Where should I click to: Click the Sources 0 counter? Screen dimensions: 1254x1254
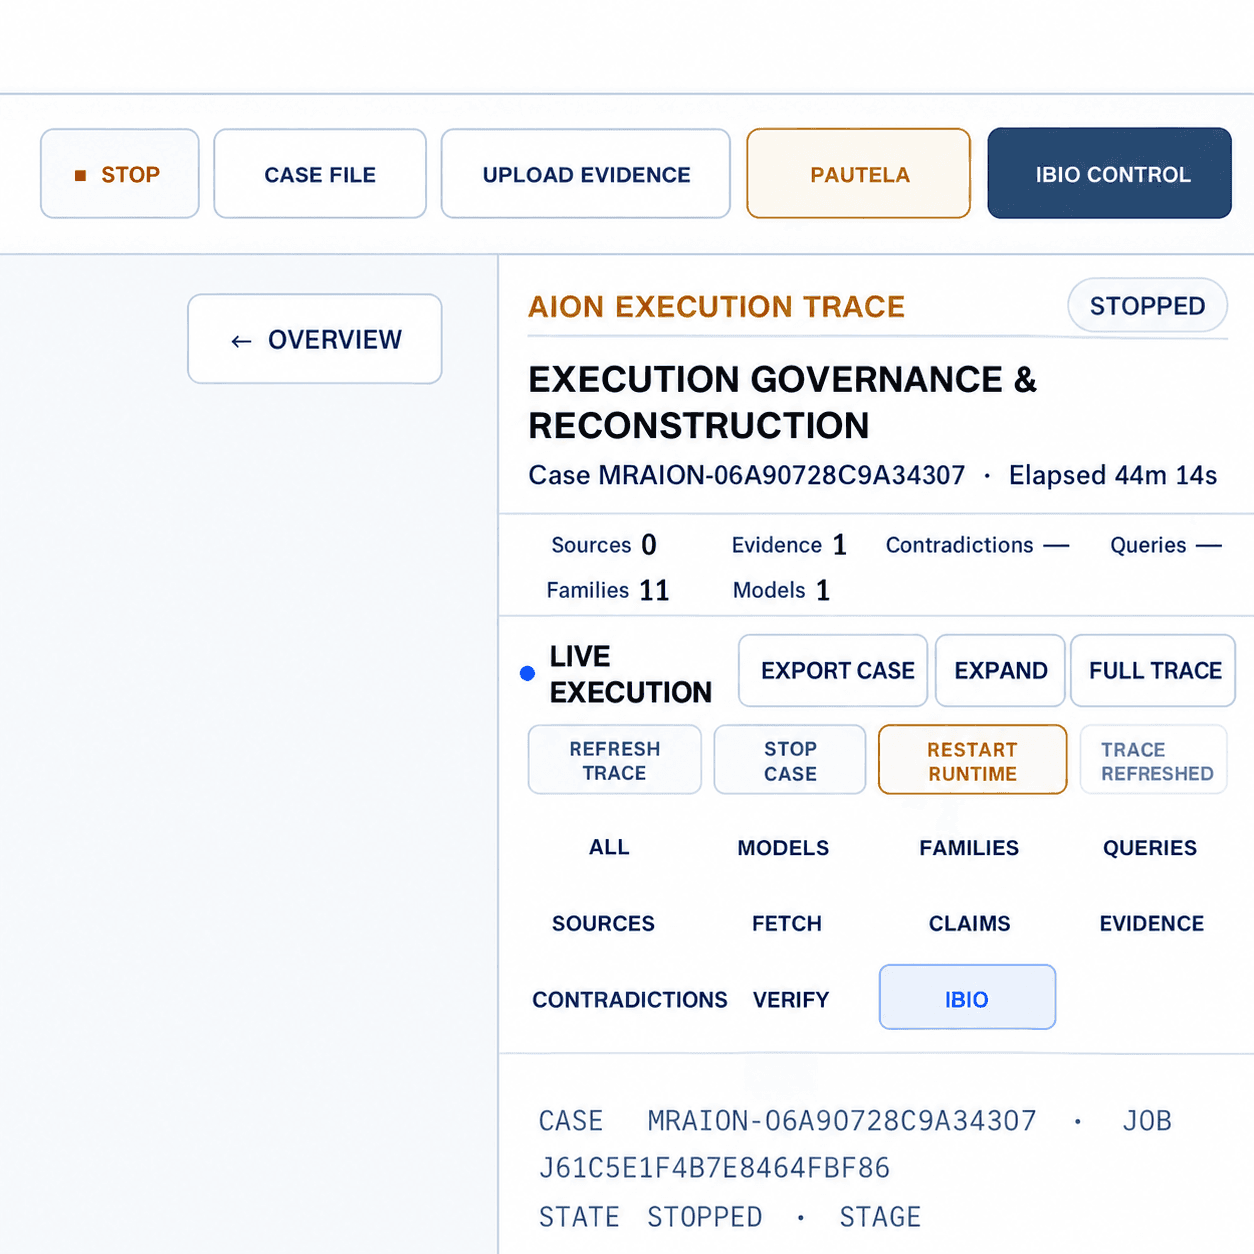coord(604,545)
